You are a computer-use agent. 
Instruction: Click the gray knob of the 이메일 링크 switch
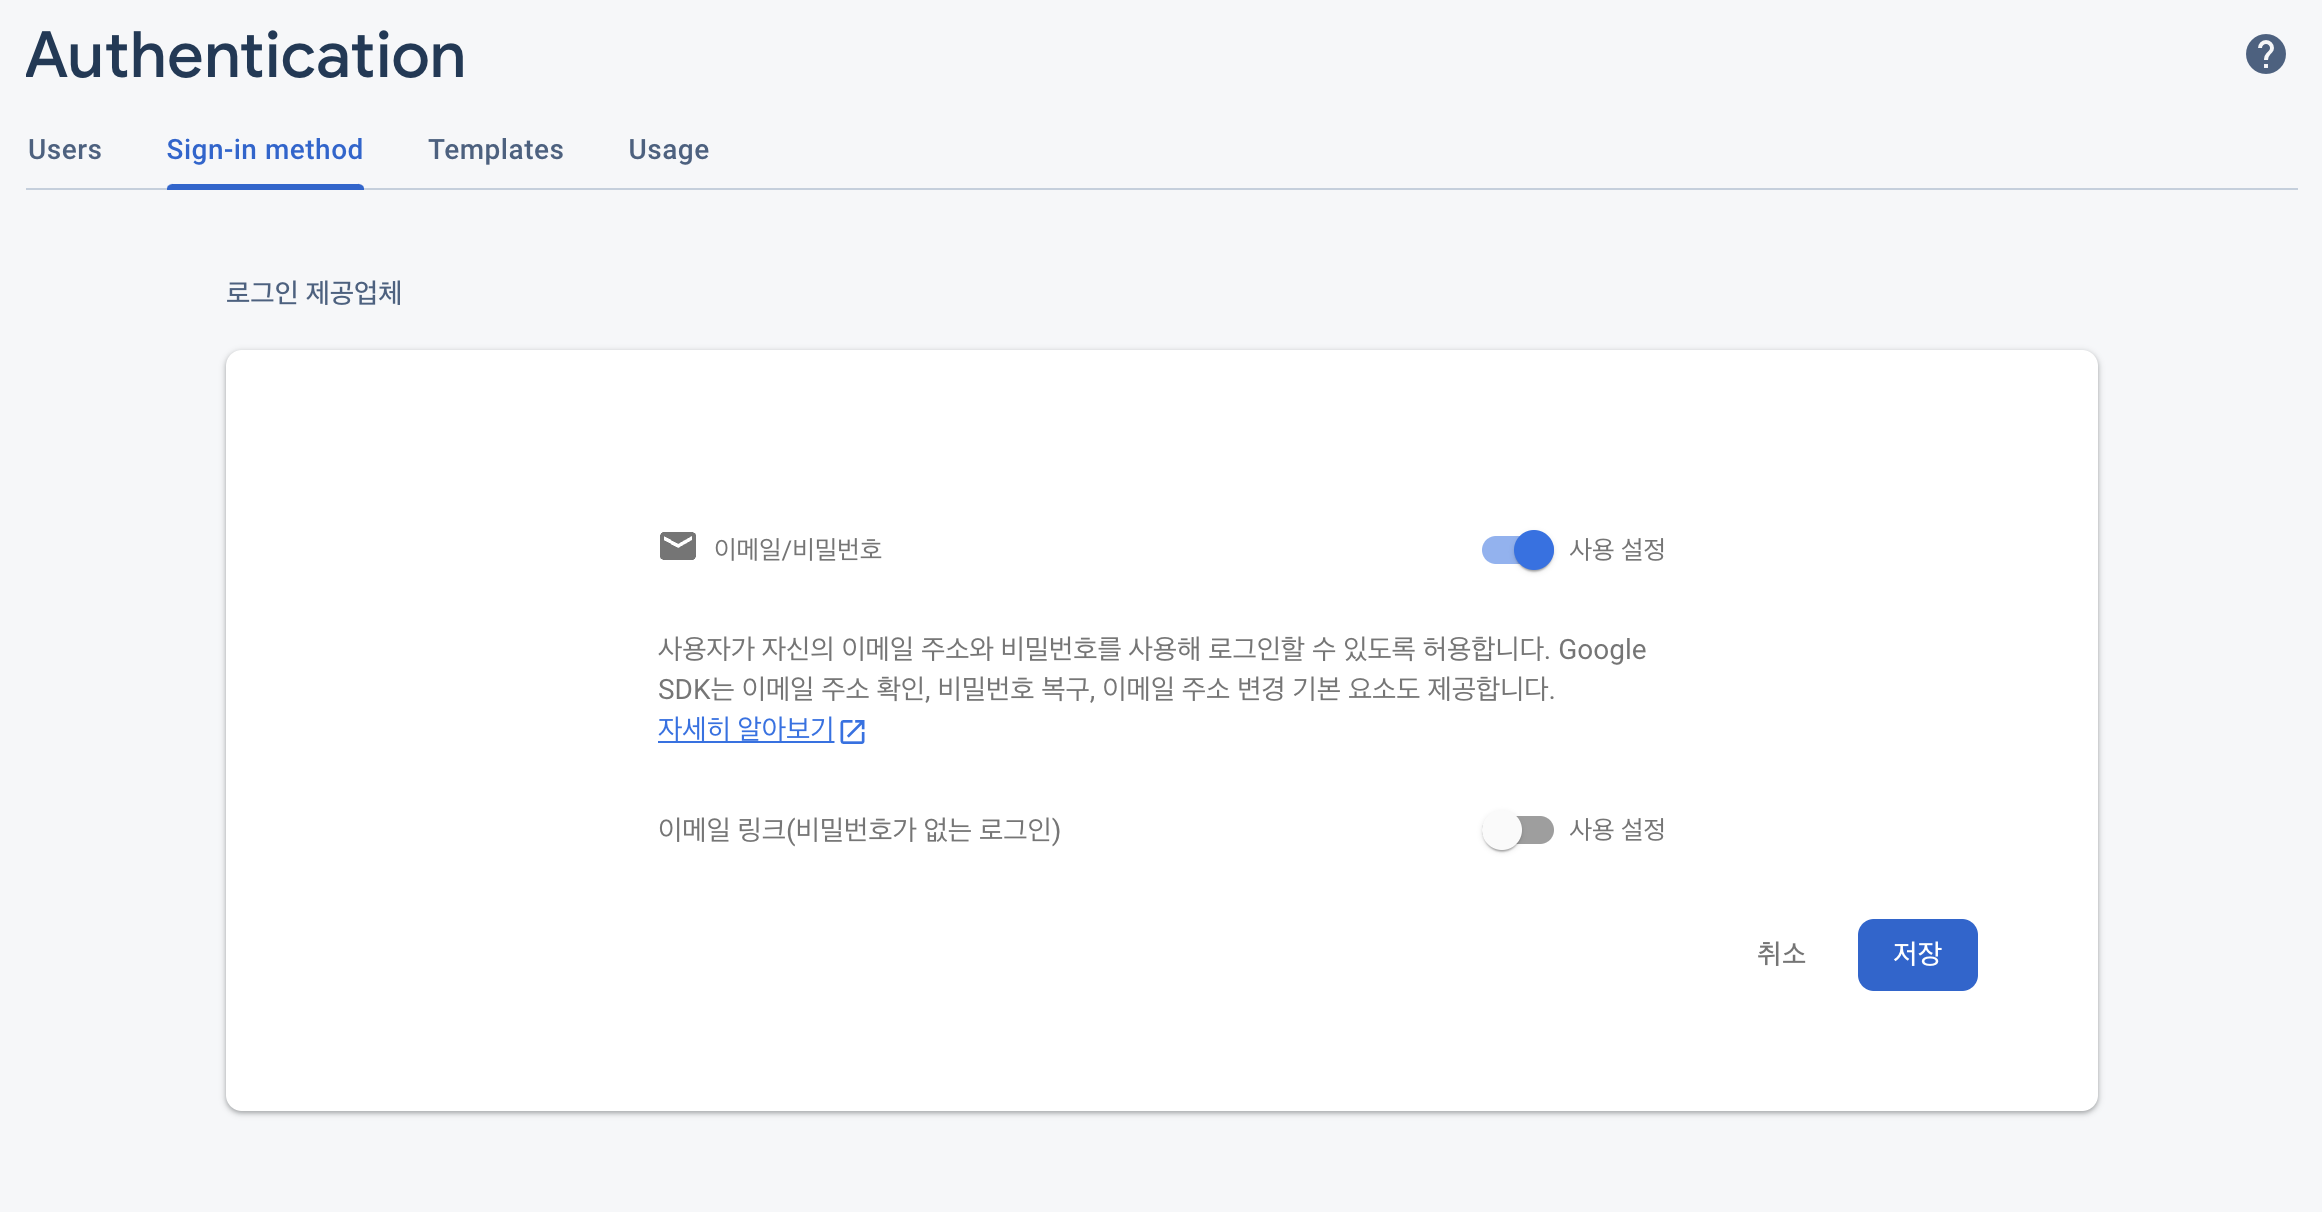(x=1503, y=829)
